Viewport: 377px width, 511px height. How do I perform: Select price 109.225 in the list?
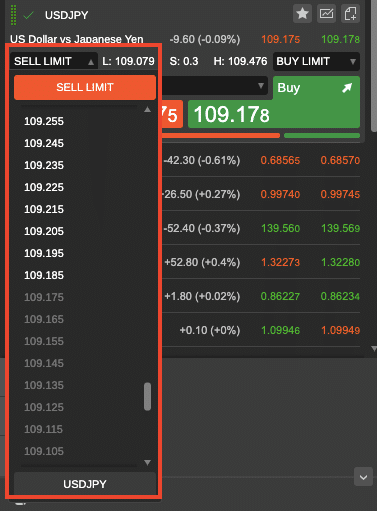click(x=44, y=187)
